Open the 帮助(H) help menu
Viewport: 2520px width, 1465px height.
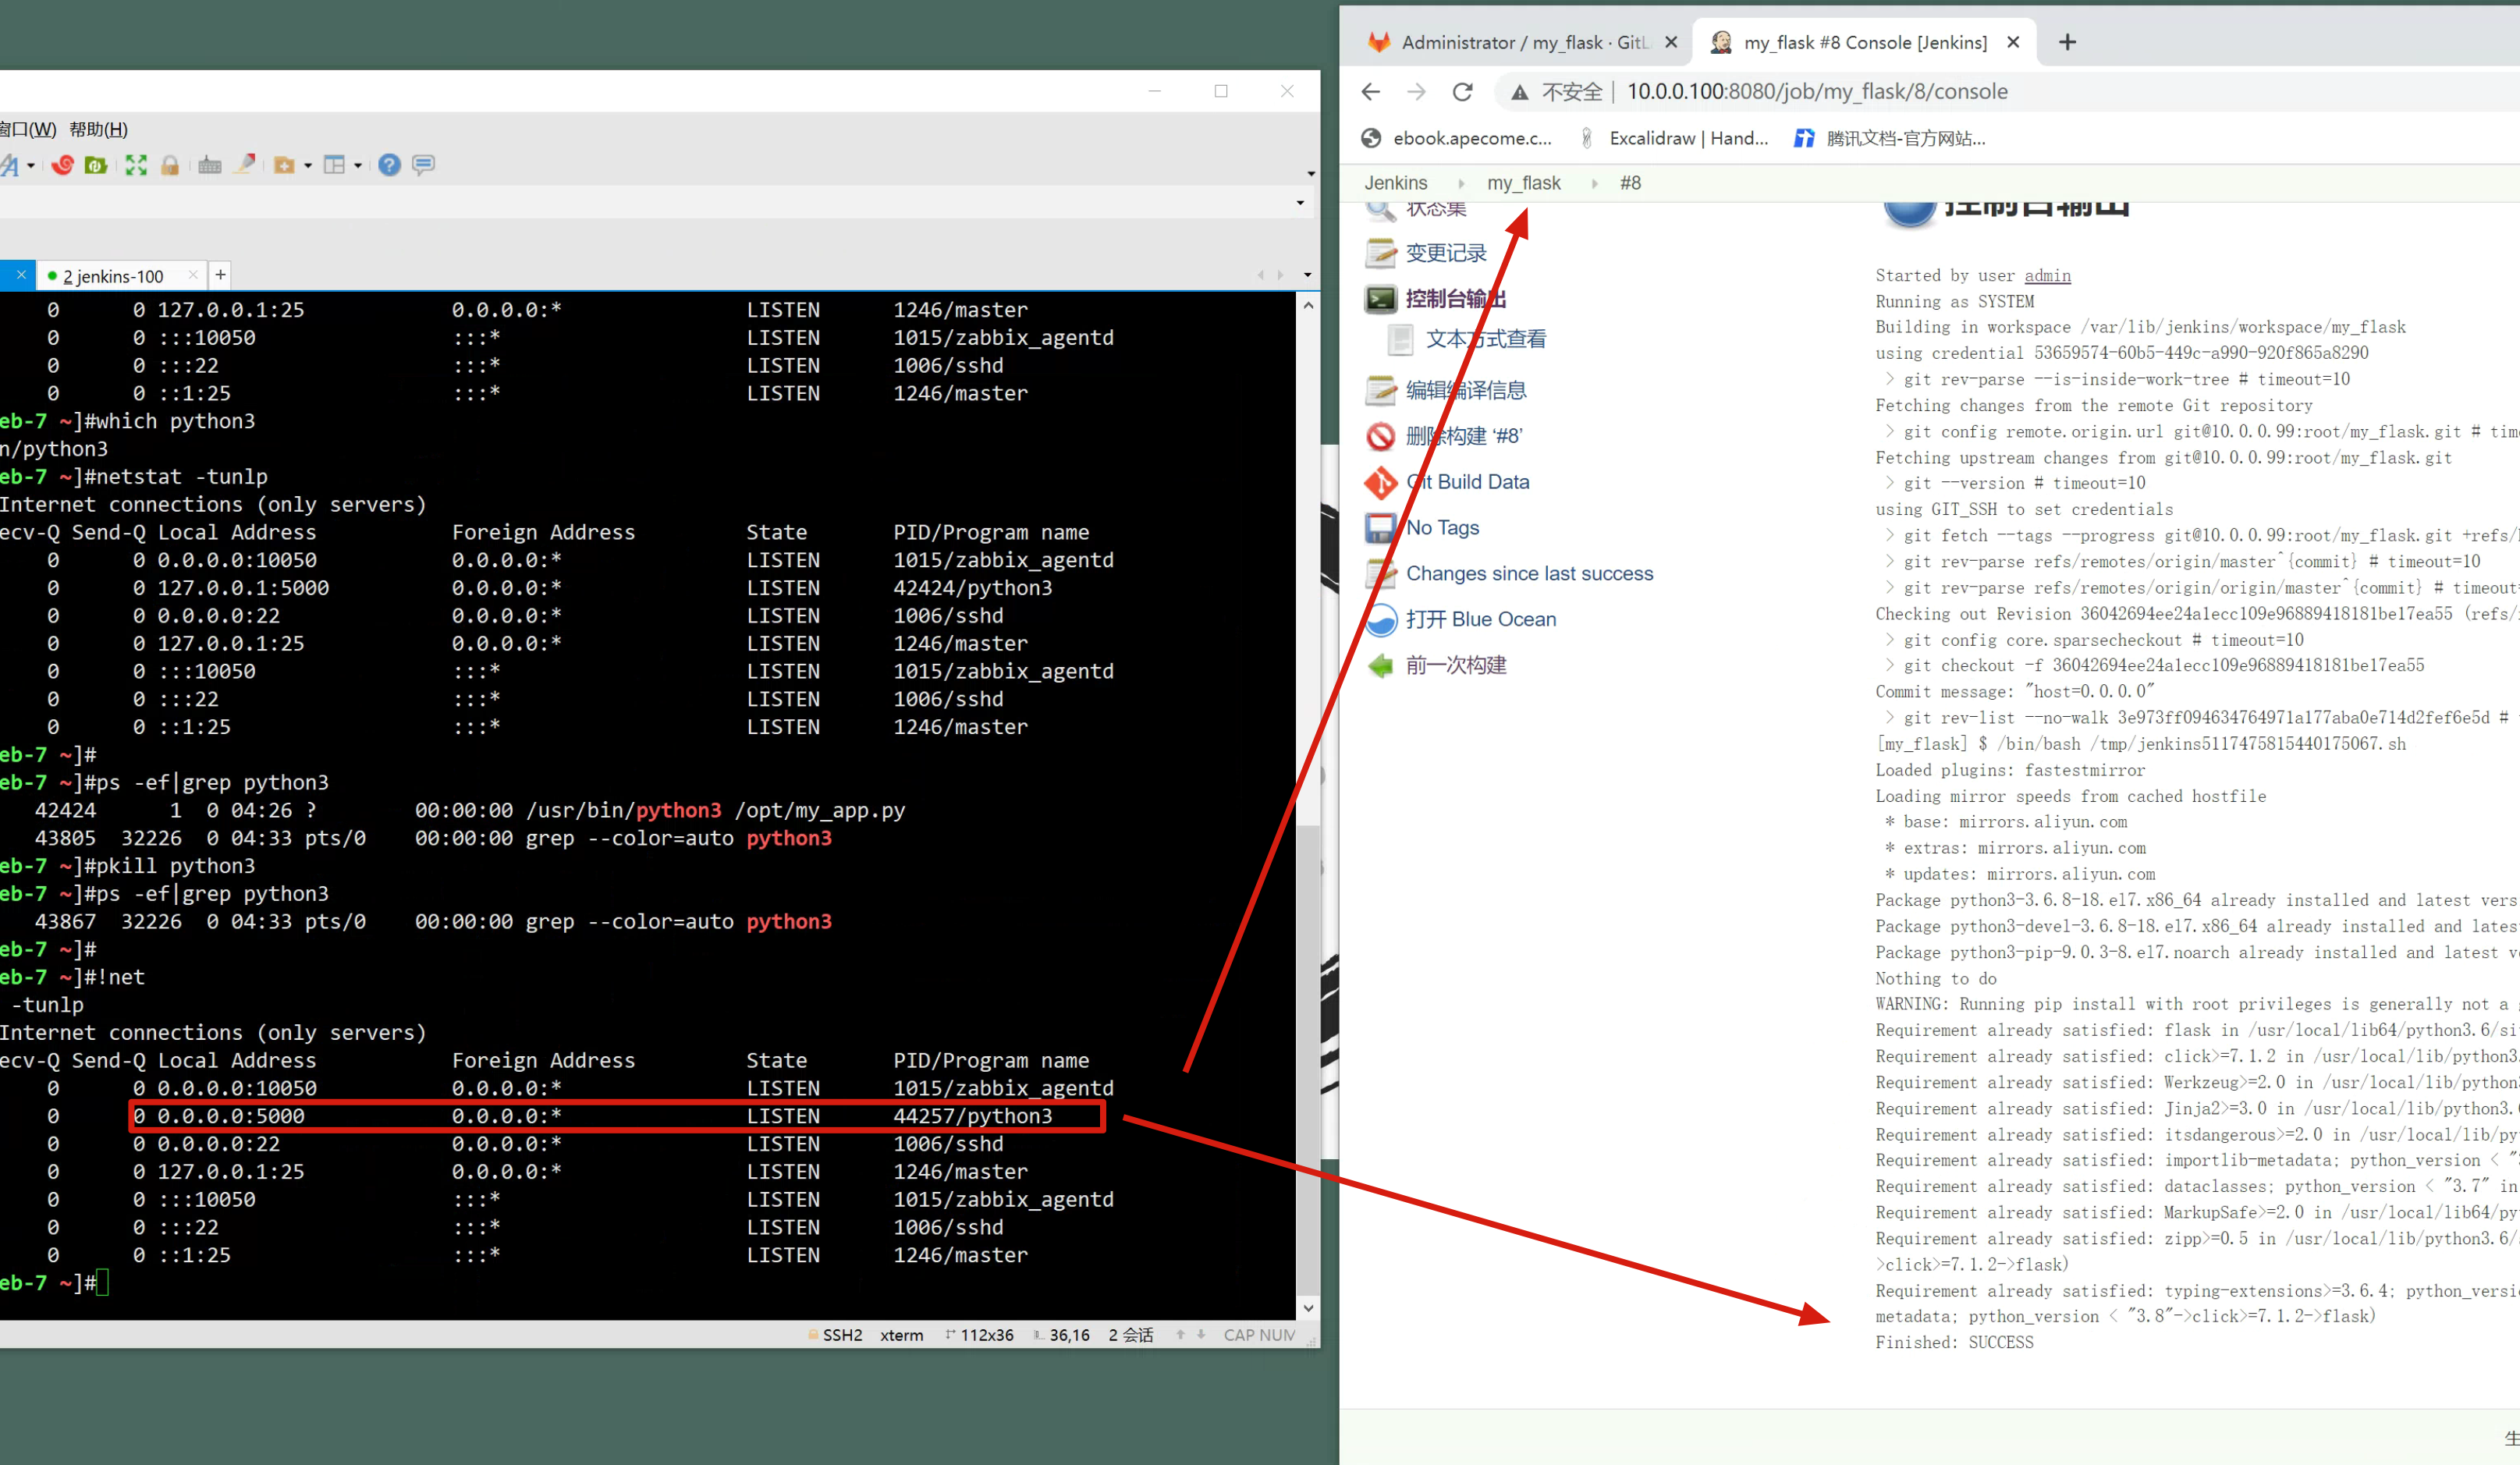click(x=98, y=130)
